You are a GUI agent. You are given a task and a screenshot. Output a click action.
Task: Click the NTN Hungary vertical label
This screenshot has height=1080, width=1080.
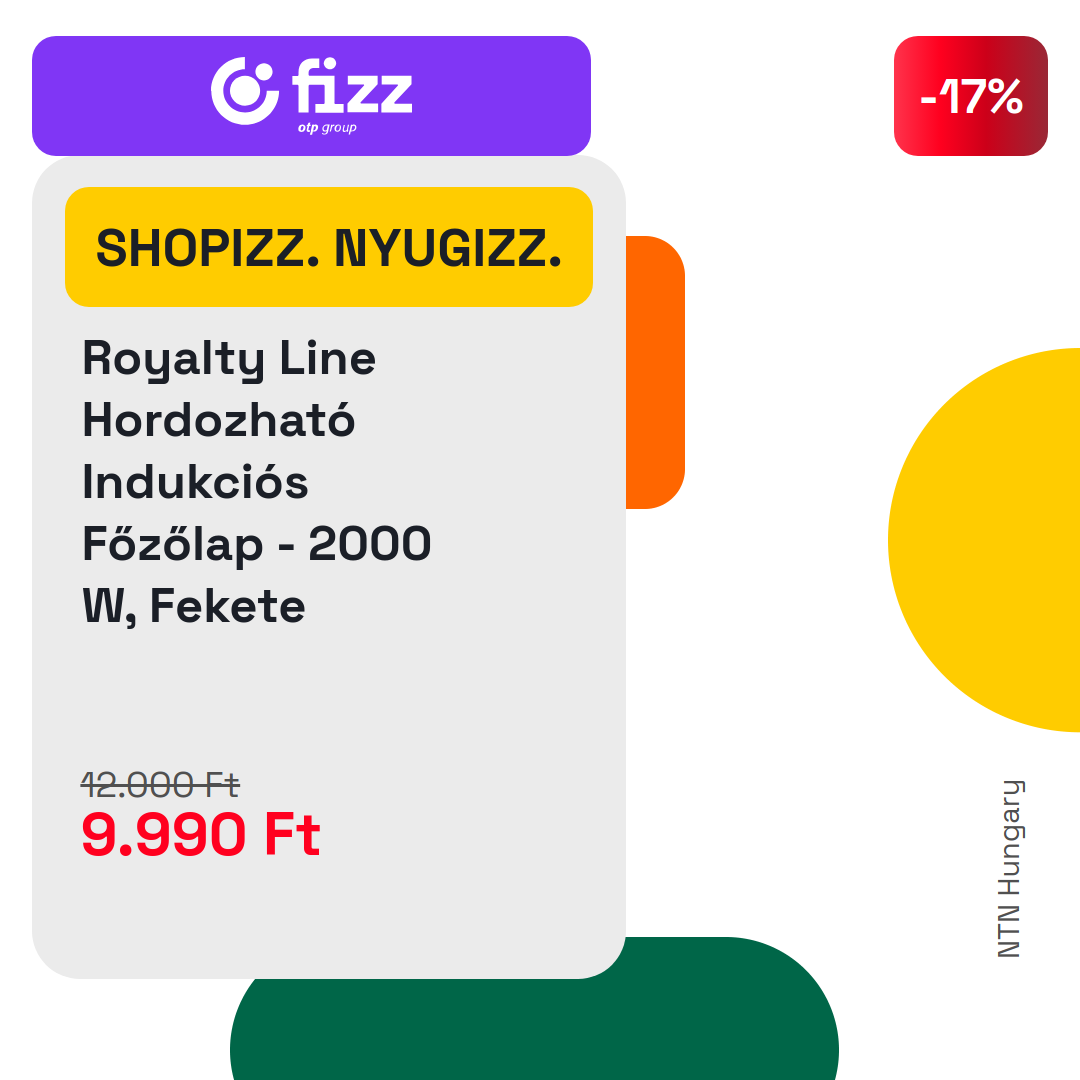coord(1010,869)
